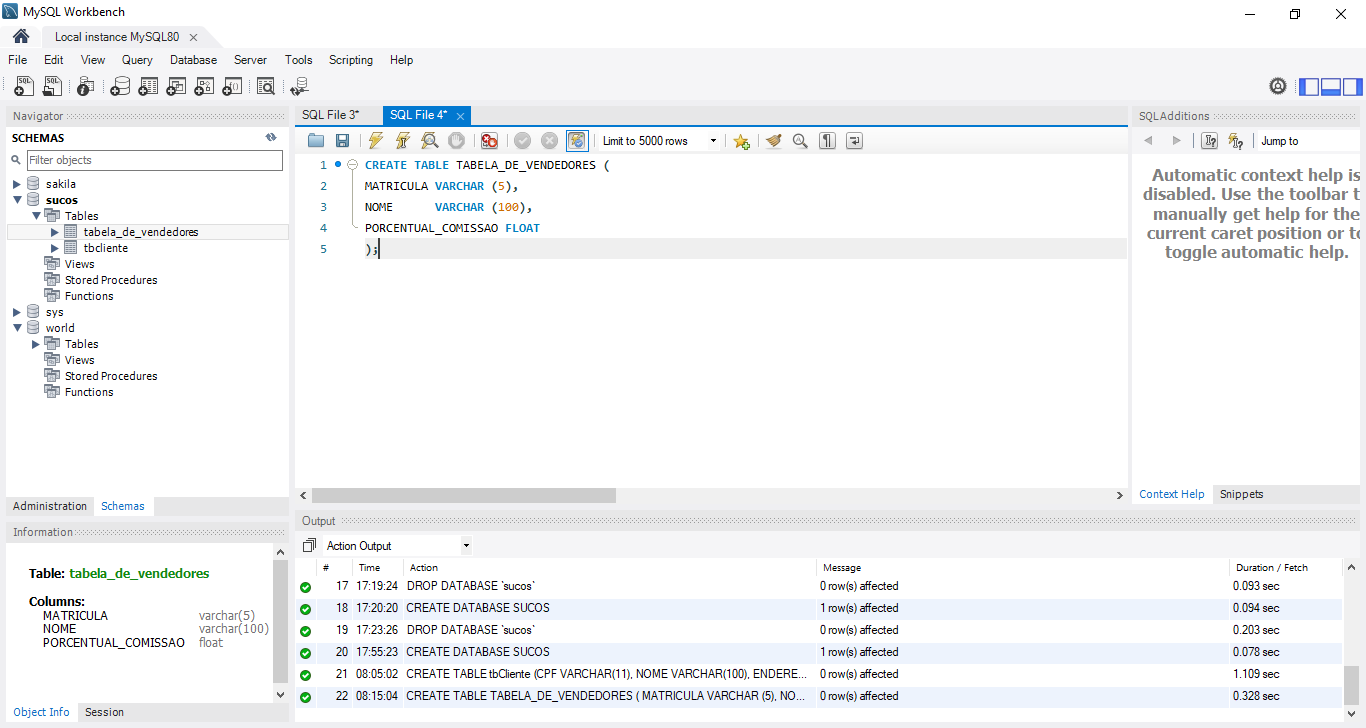
Task: Execute statement under cursor icon
Action: (x=402, y=141)
